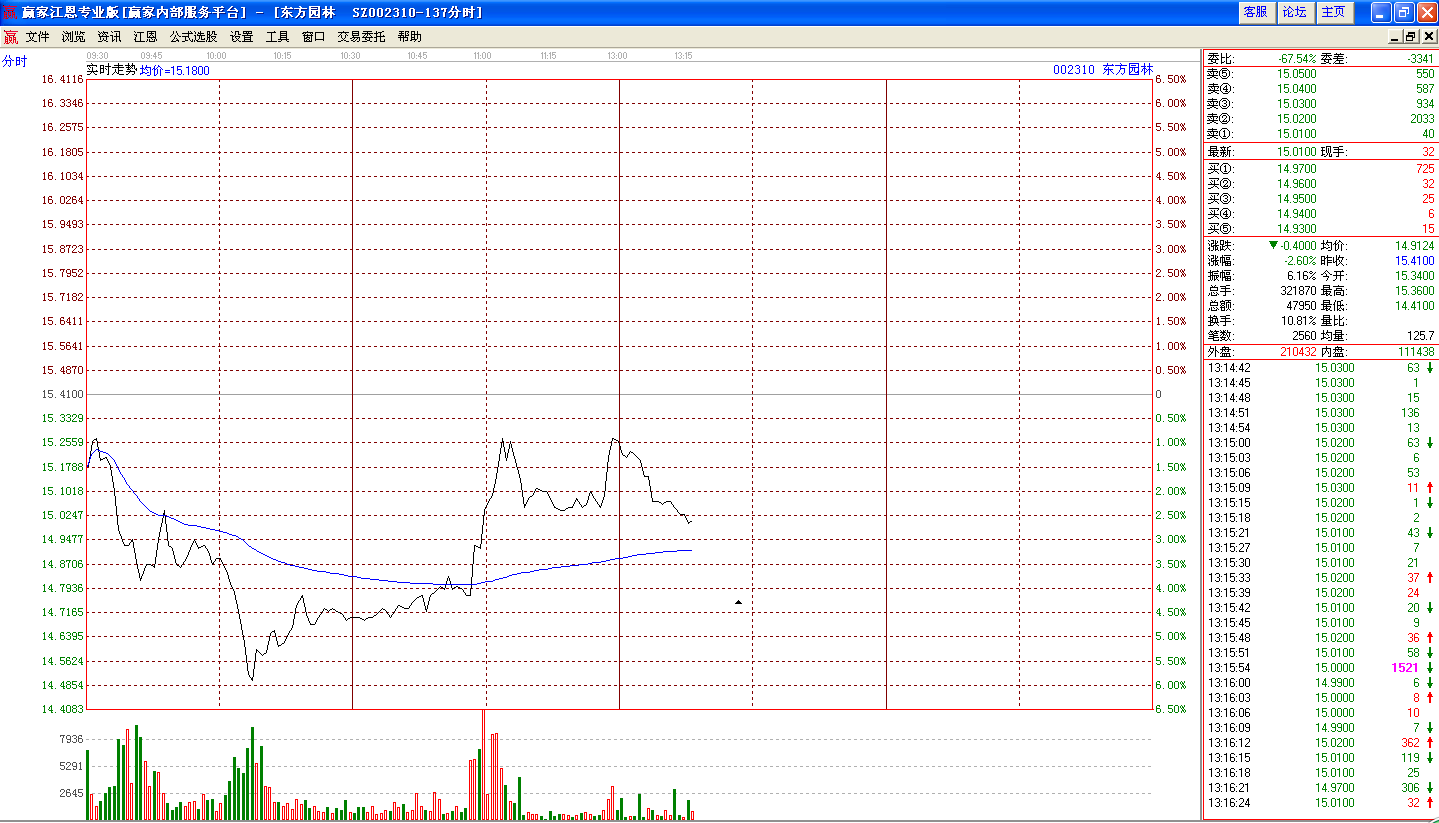
Task: Close the inner chart window in menu bar
Action: click(x=1427, y=37)
